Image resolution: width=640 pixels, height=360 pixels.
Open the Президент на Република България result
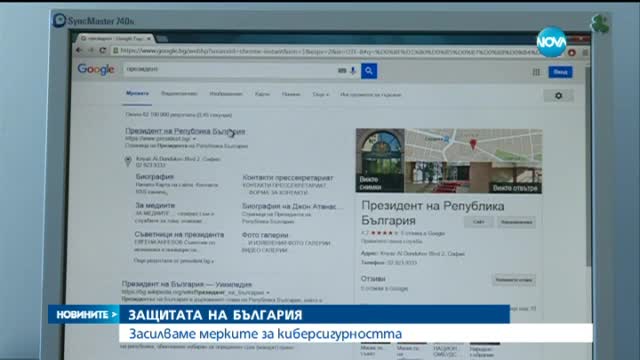click(x=185, y=131)
